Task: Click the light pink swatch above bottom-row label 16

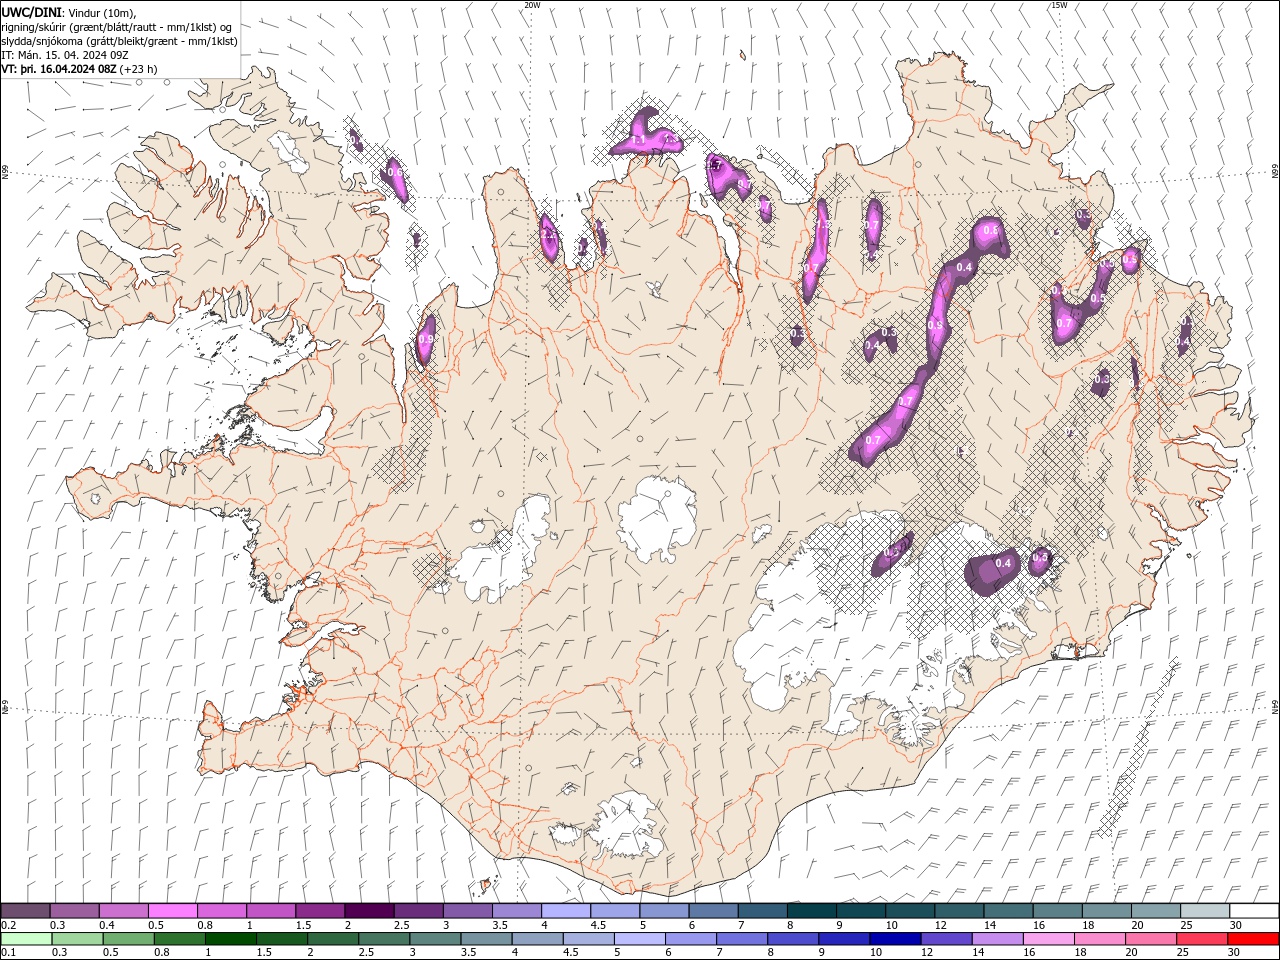Action: 1047,939
